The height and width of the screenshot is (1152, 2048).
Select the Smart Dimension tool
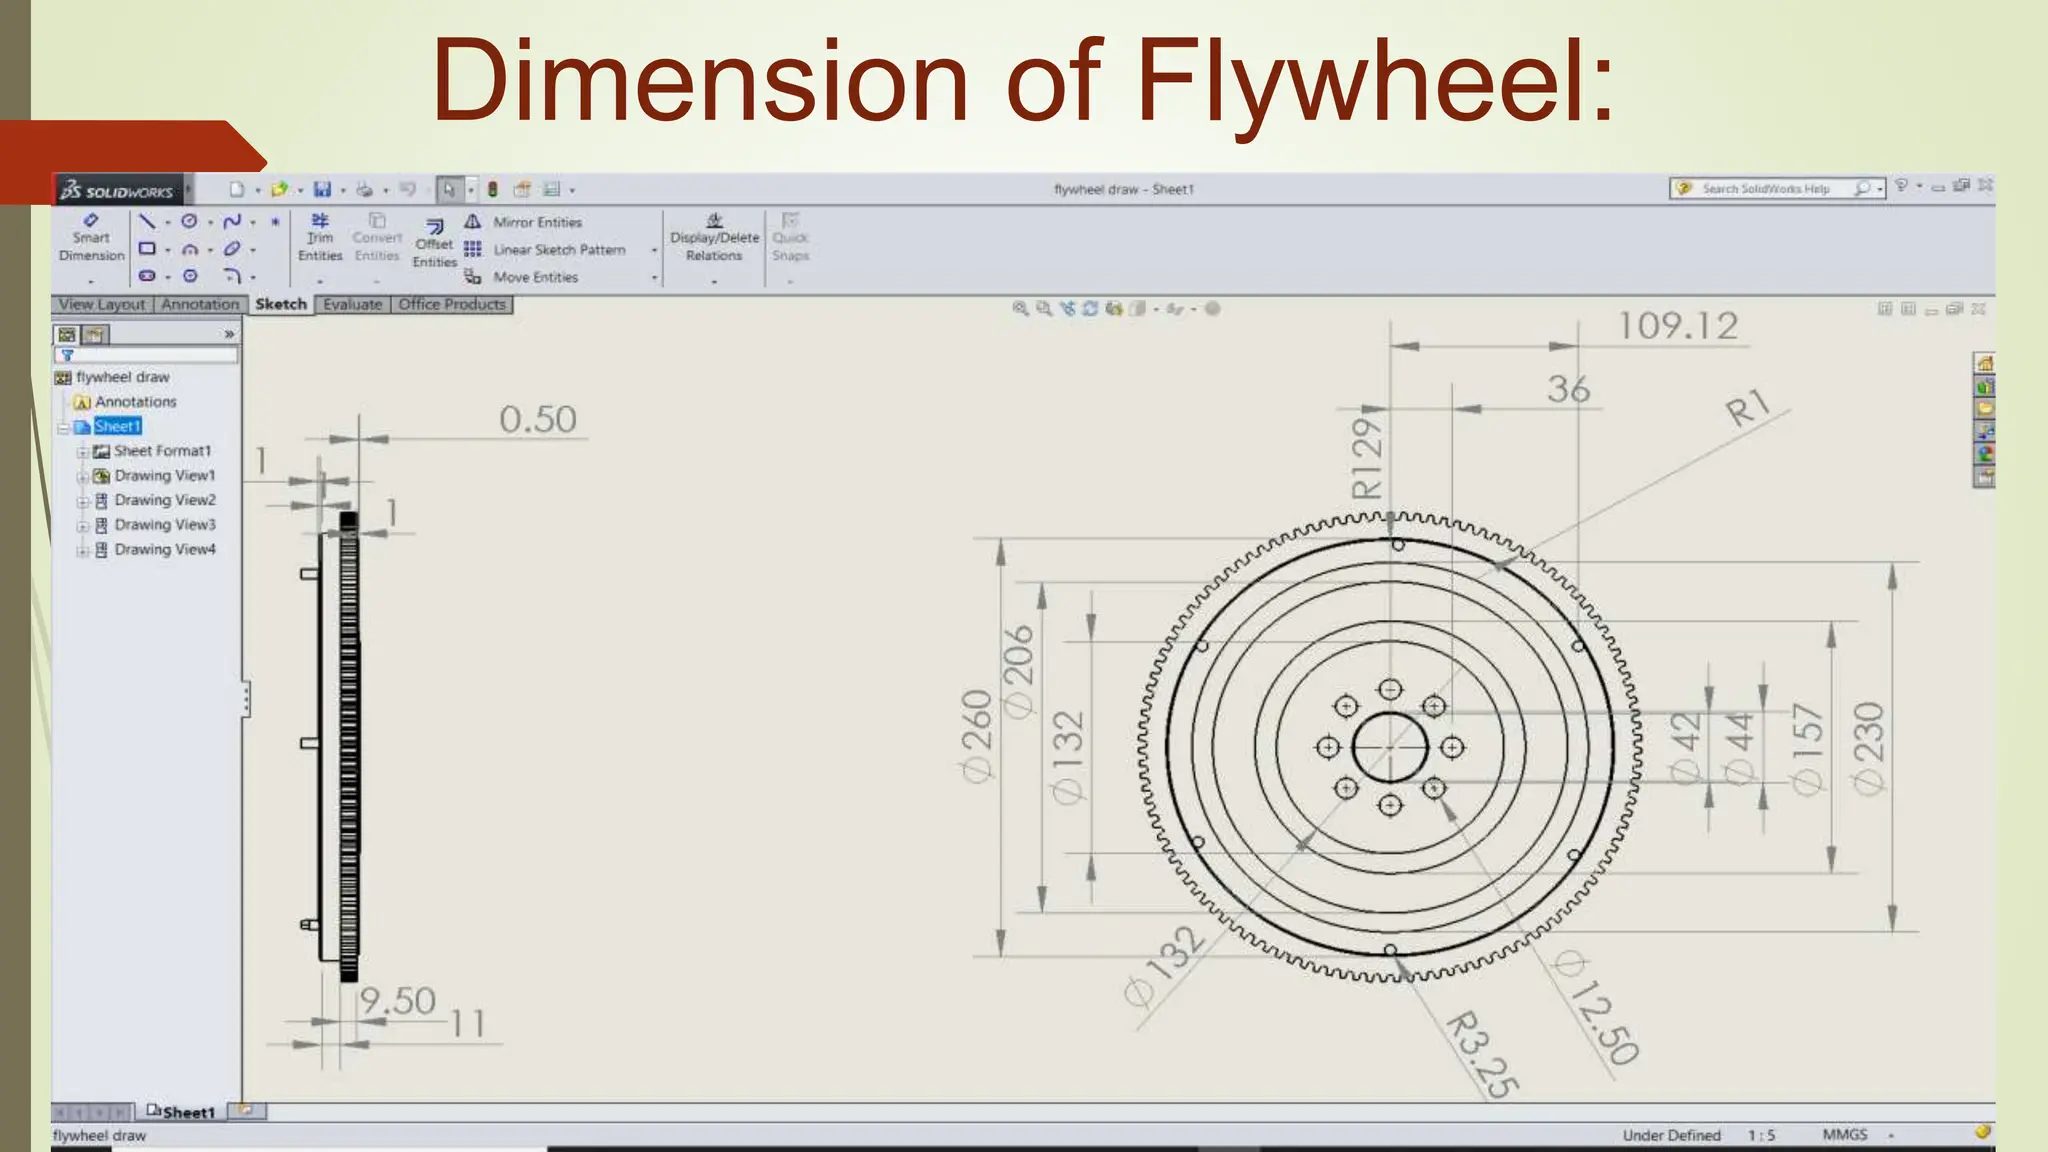click(x=91, y=238)
